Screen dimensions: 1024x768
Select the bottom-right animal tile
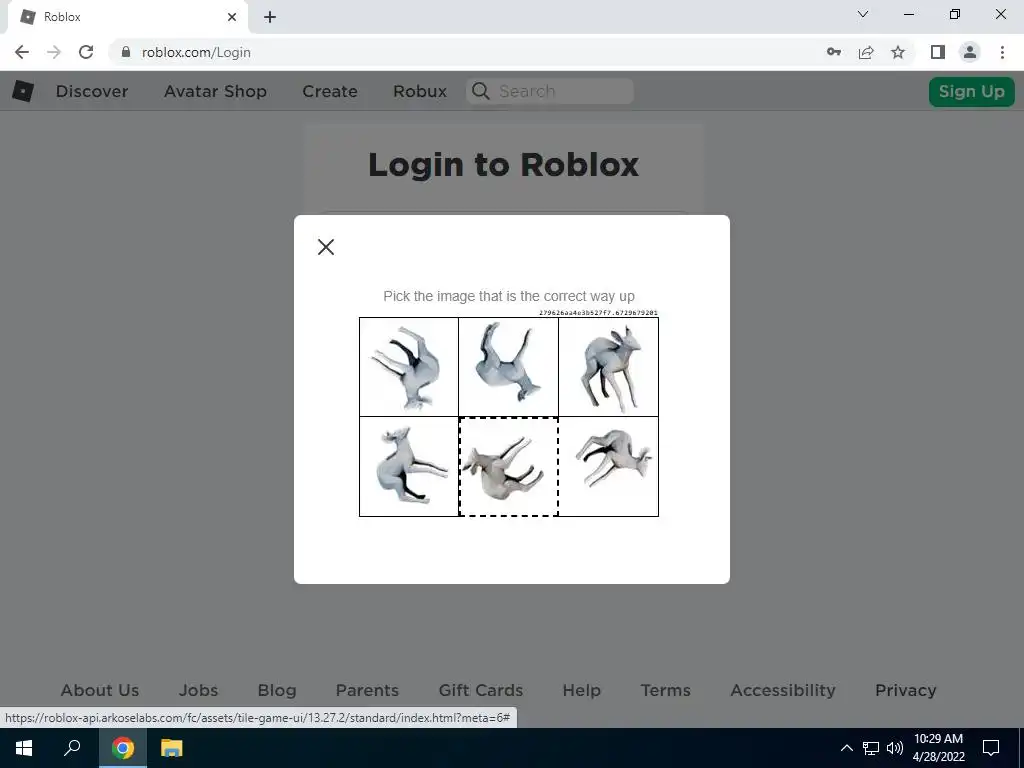pyautogui.click(x=609, y=466)
